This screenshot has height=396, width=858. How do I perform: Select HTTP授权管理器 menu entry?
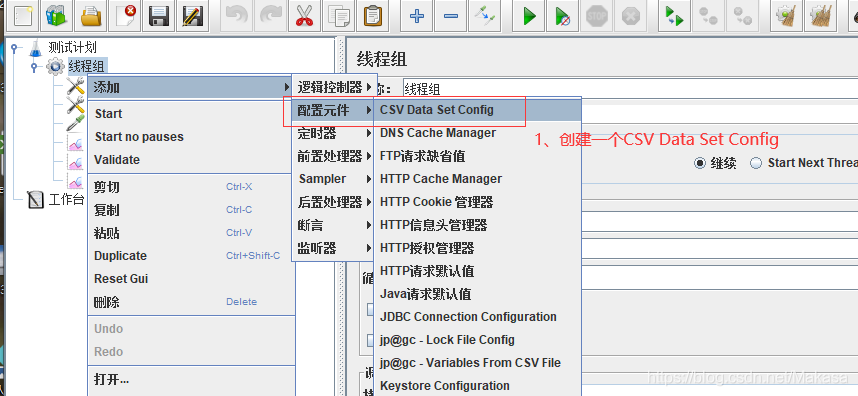(x=477, y=248)
